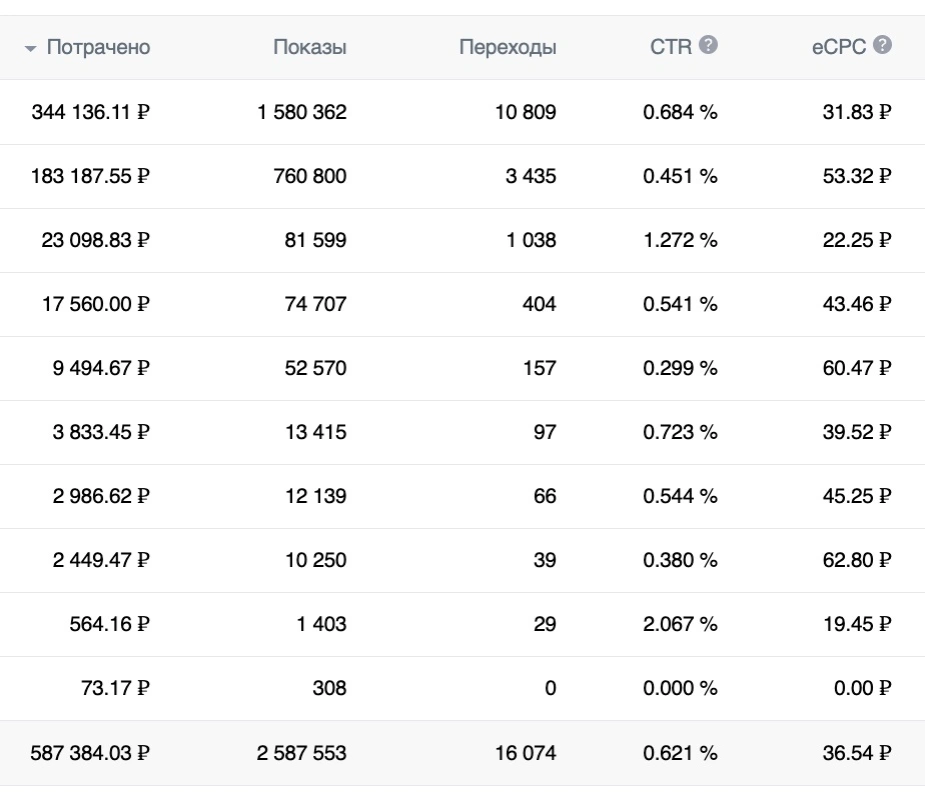The width and height of the screenshot is (925, 798).
Task: Select the 12 139 impressions cell
Action: point(316,496)
